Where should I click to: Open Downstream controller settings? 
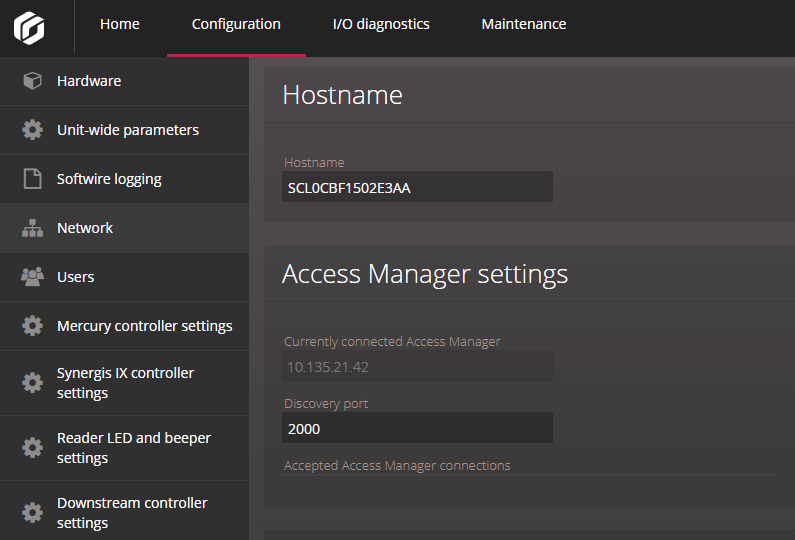(x=124, y=511)
